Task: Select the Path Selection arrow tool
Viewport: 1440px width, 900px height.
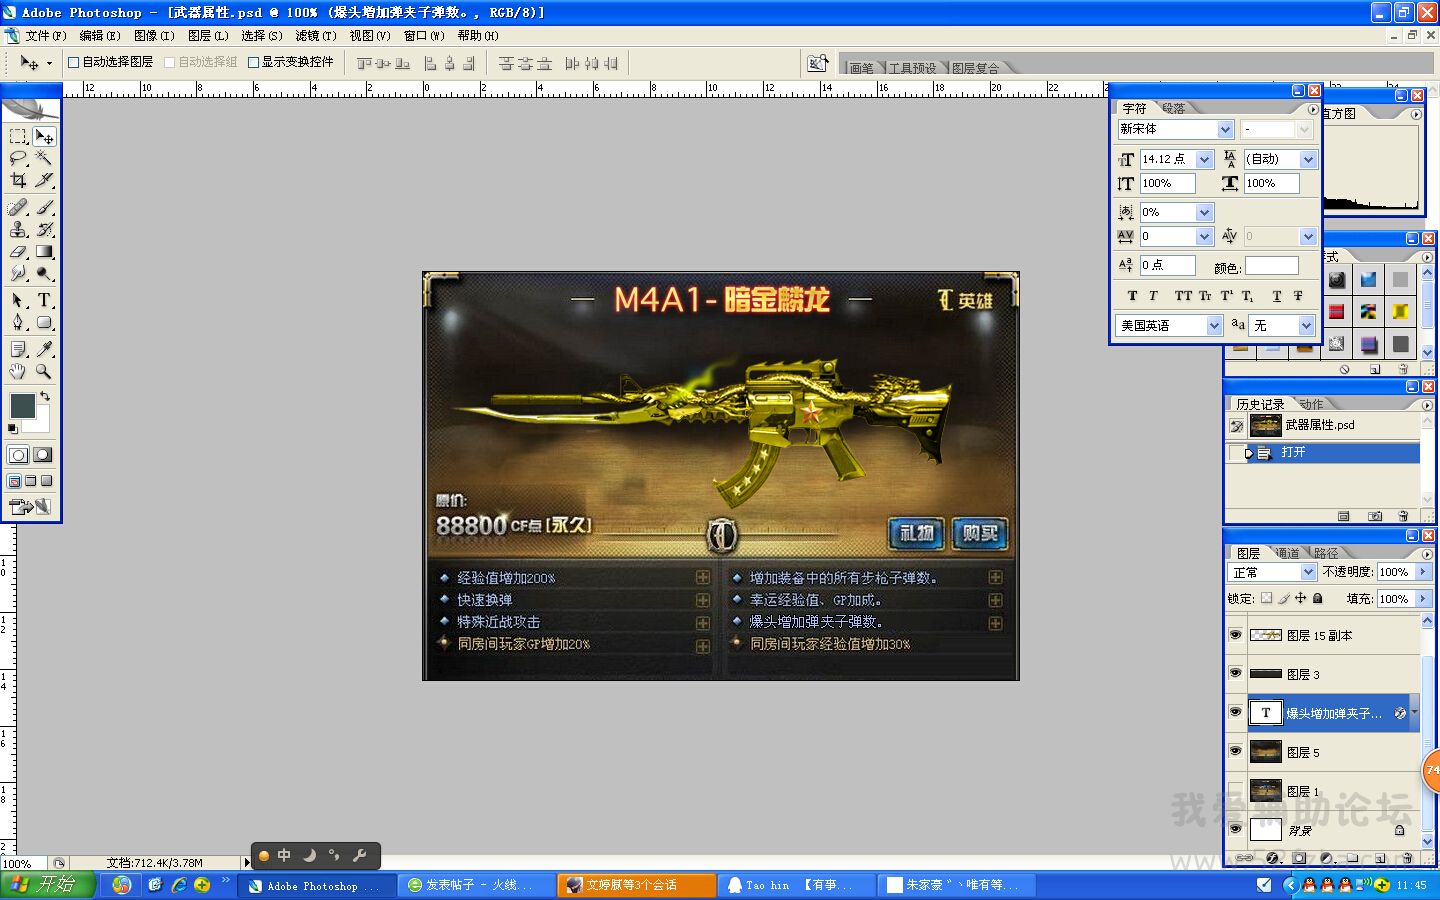Action: 18,300
